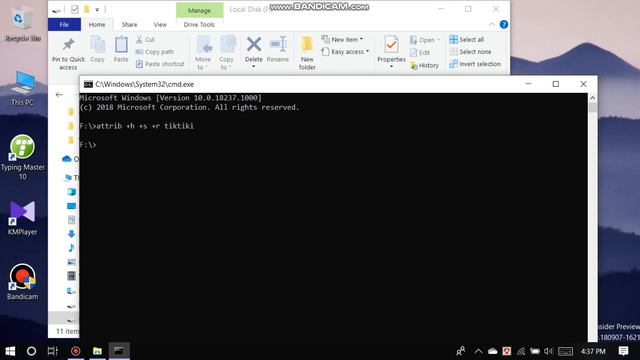
Task: Click the F:\> command prompt input line
Action: click(x=88, y=145)
